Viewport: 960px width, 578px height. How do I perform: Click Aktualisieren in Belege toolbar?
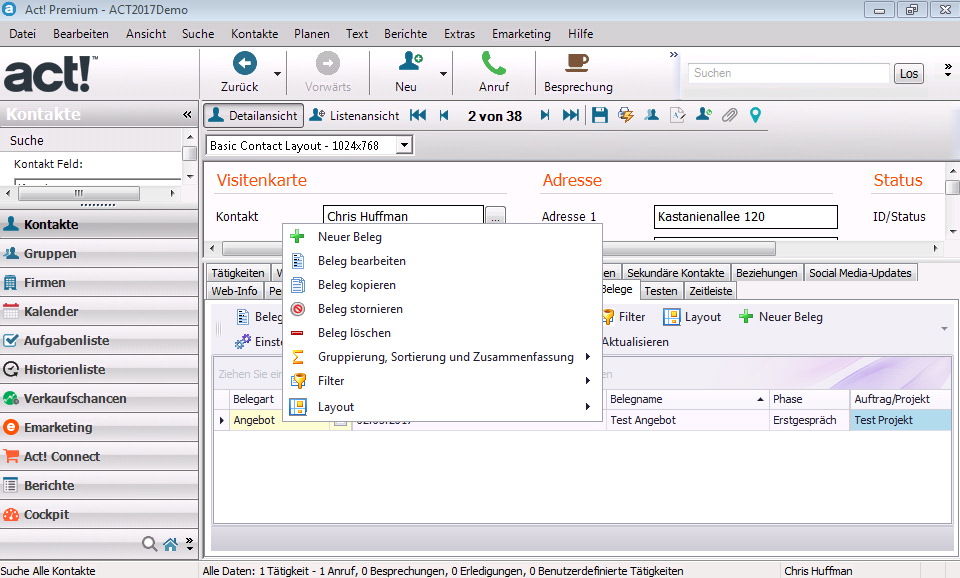(635, 342)
